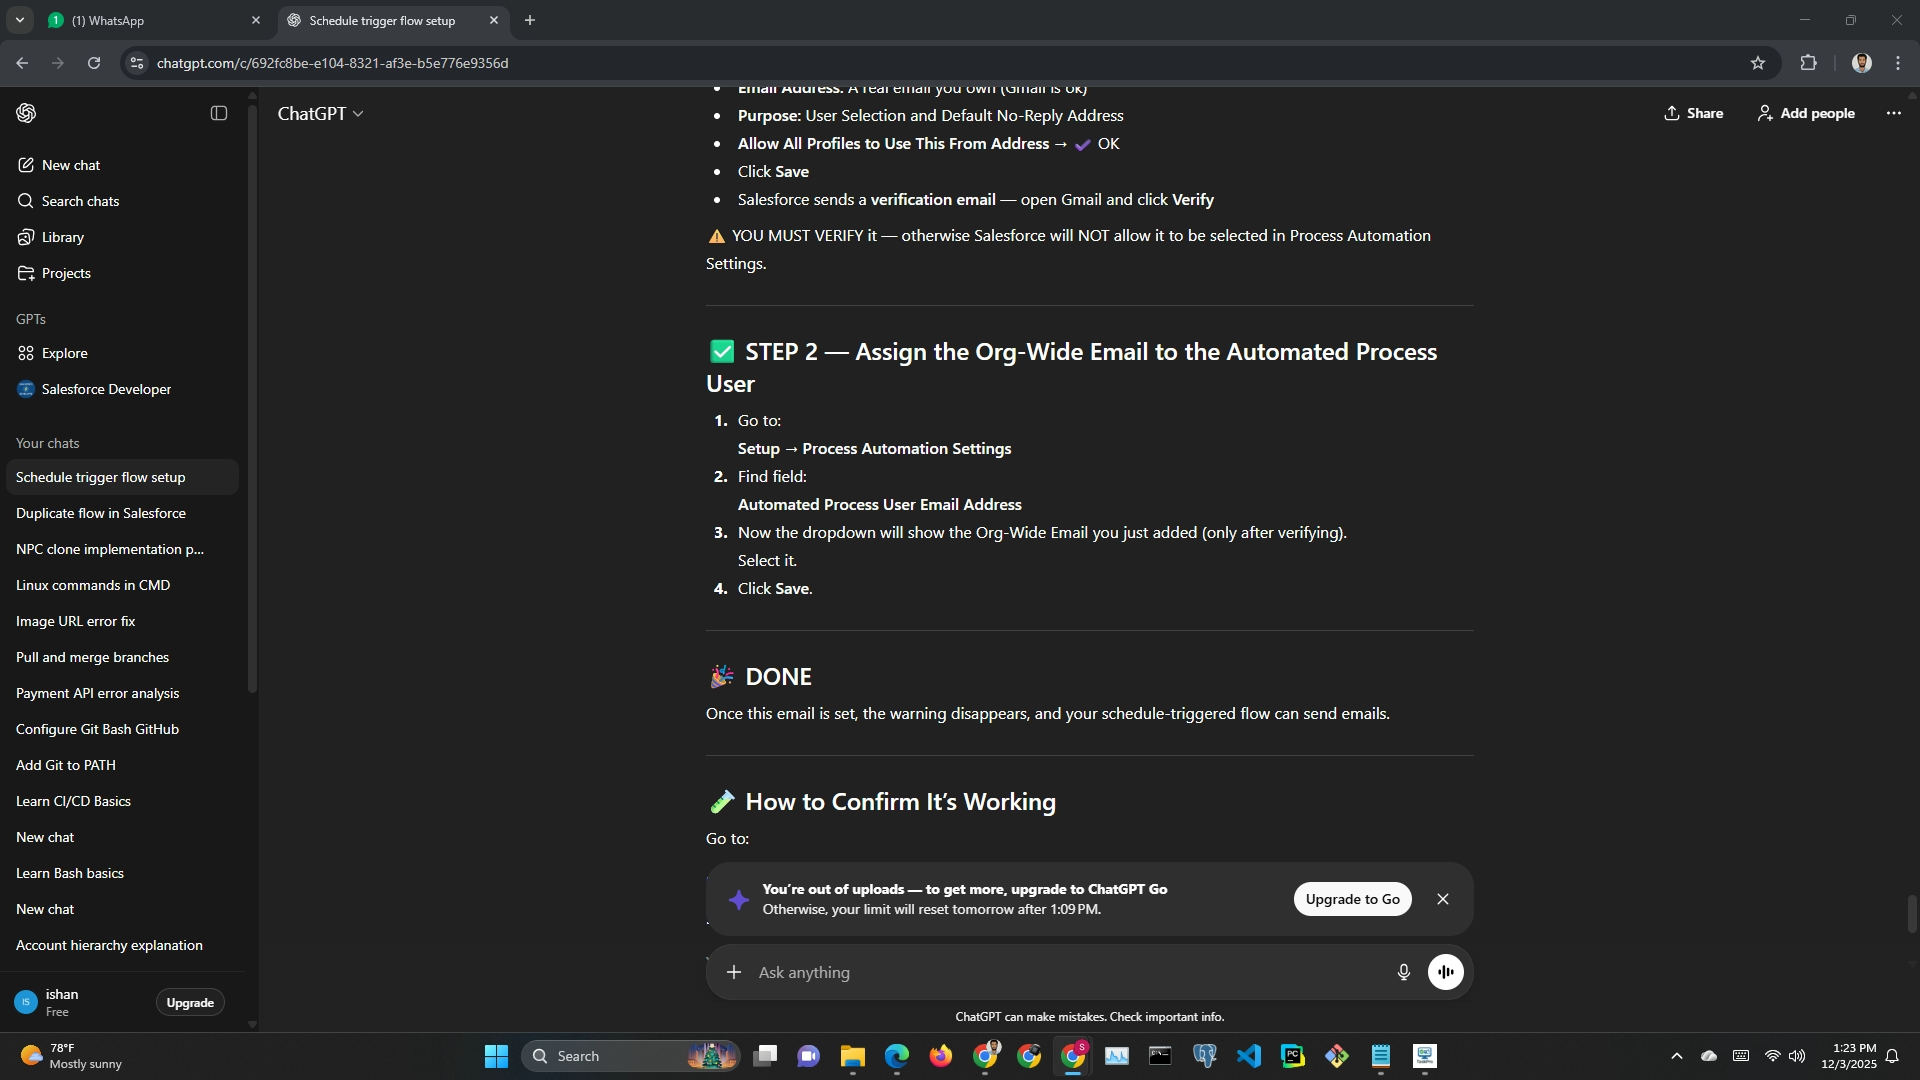
Task: Open Search chats
Action: point(80,201)
